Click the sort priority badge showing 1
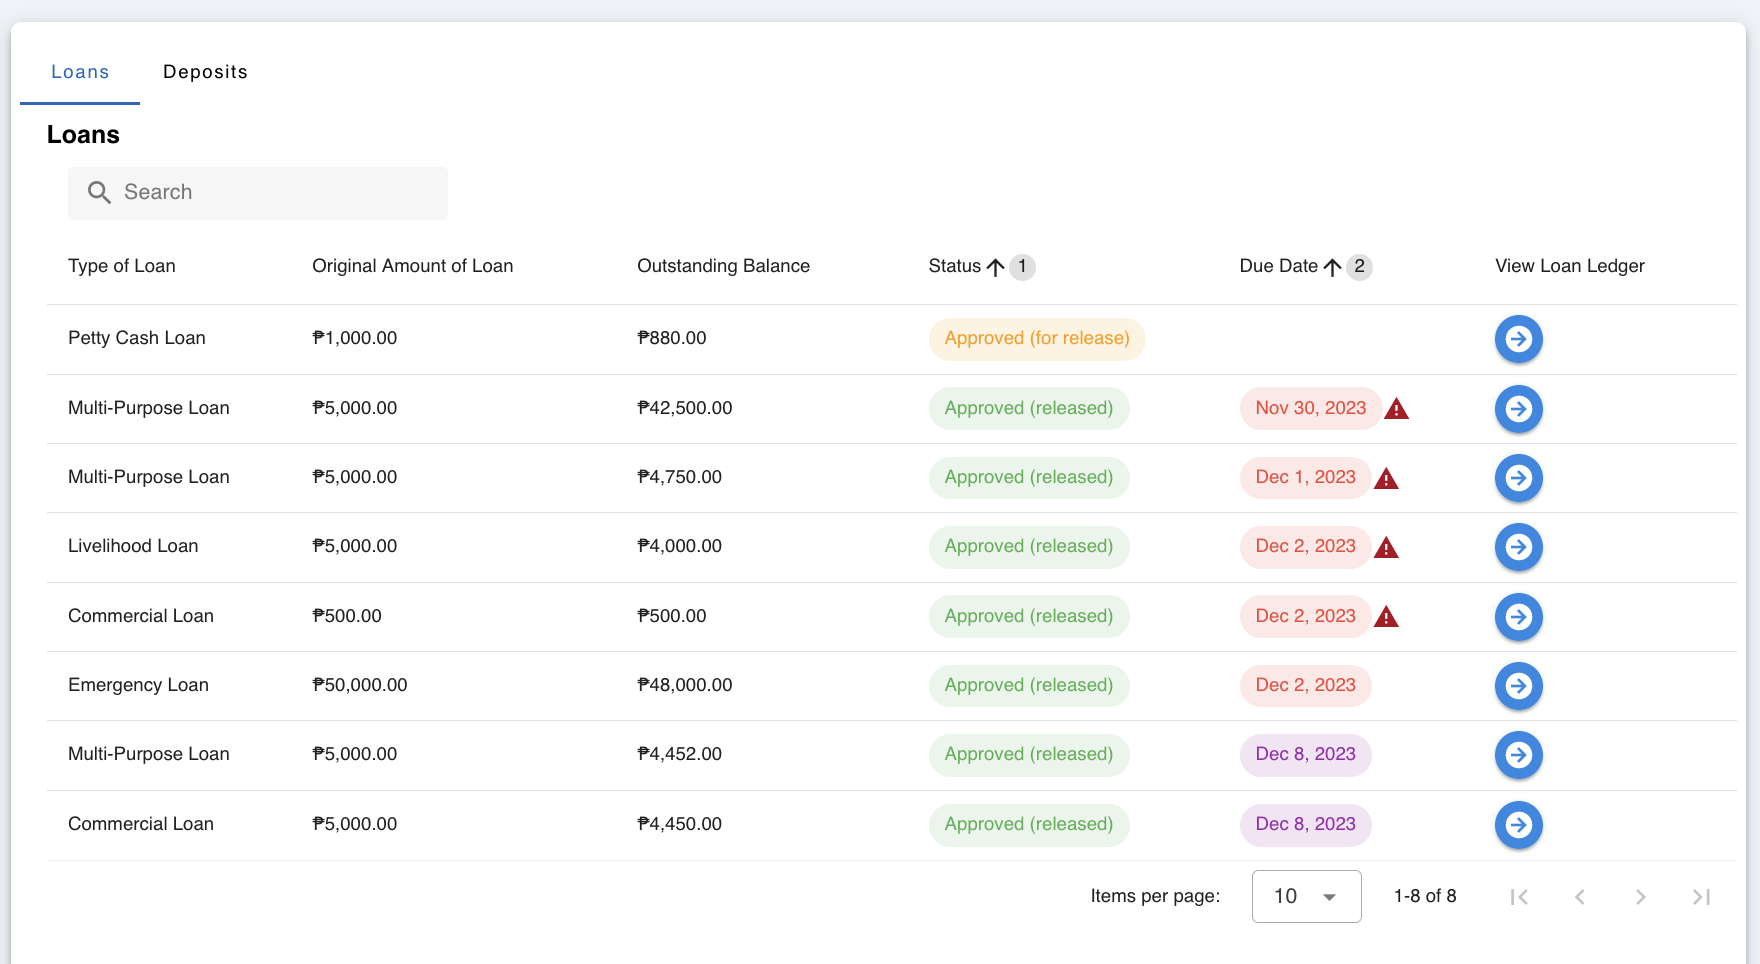This screenshot has width=1760, height=964. click(1022, 266)
